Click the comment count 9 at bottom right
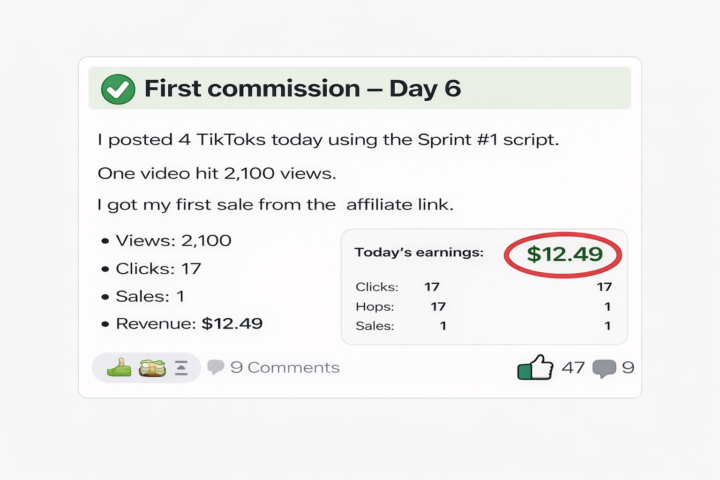Image resolution: width=720 pixels, height=480 pixels. coord(628,367)
